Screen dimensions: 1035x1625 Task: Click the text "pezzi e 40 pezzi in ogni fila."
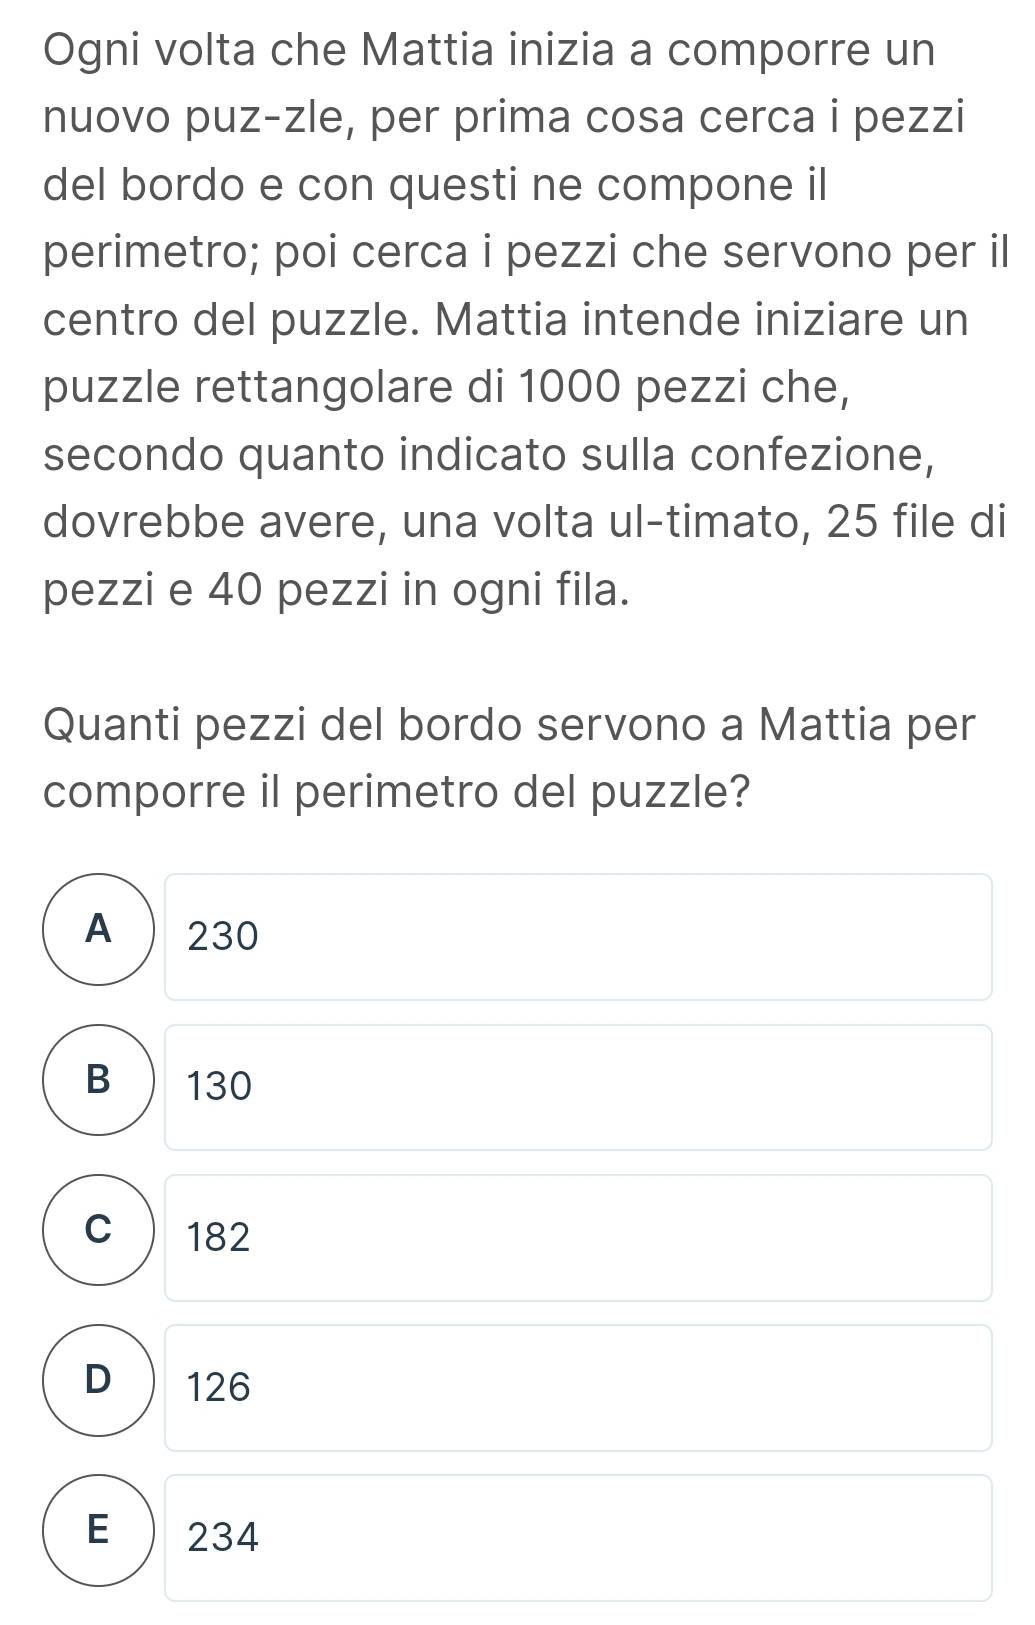coord(337,591)
